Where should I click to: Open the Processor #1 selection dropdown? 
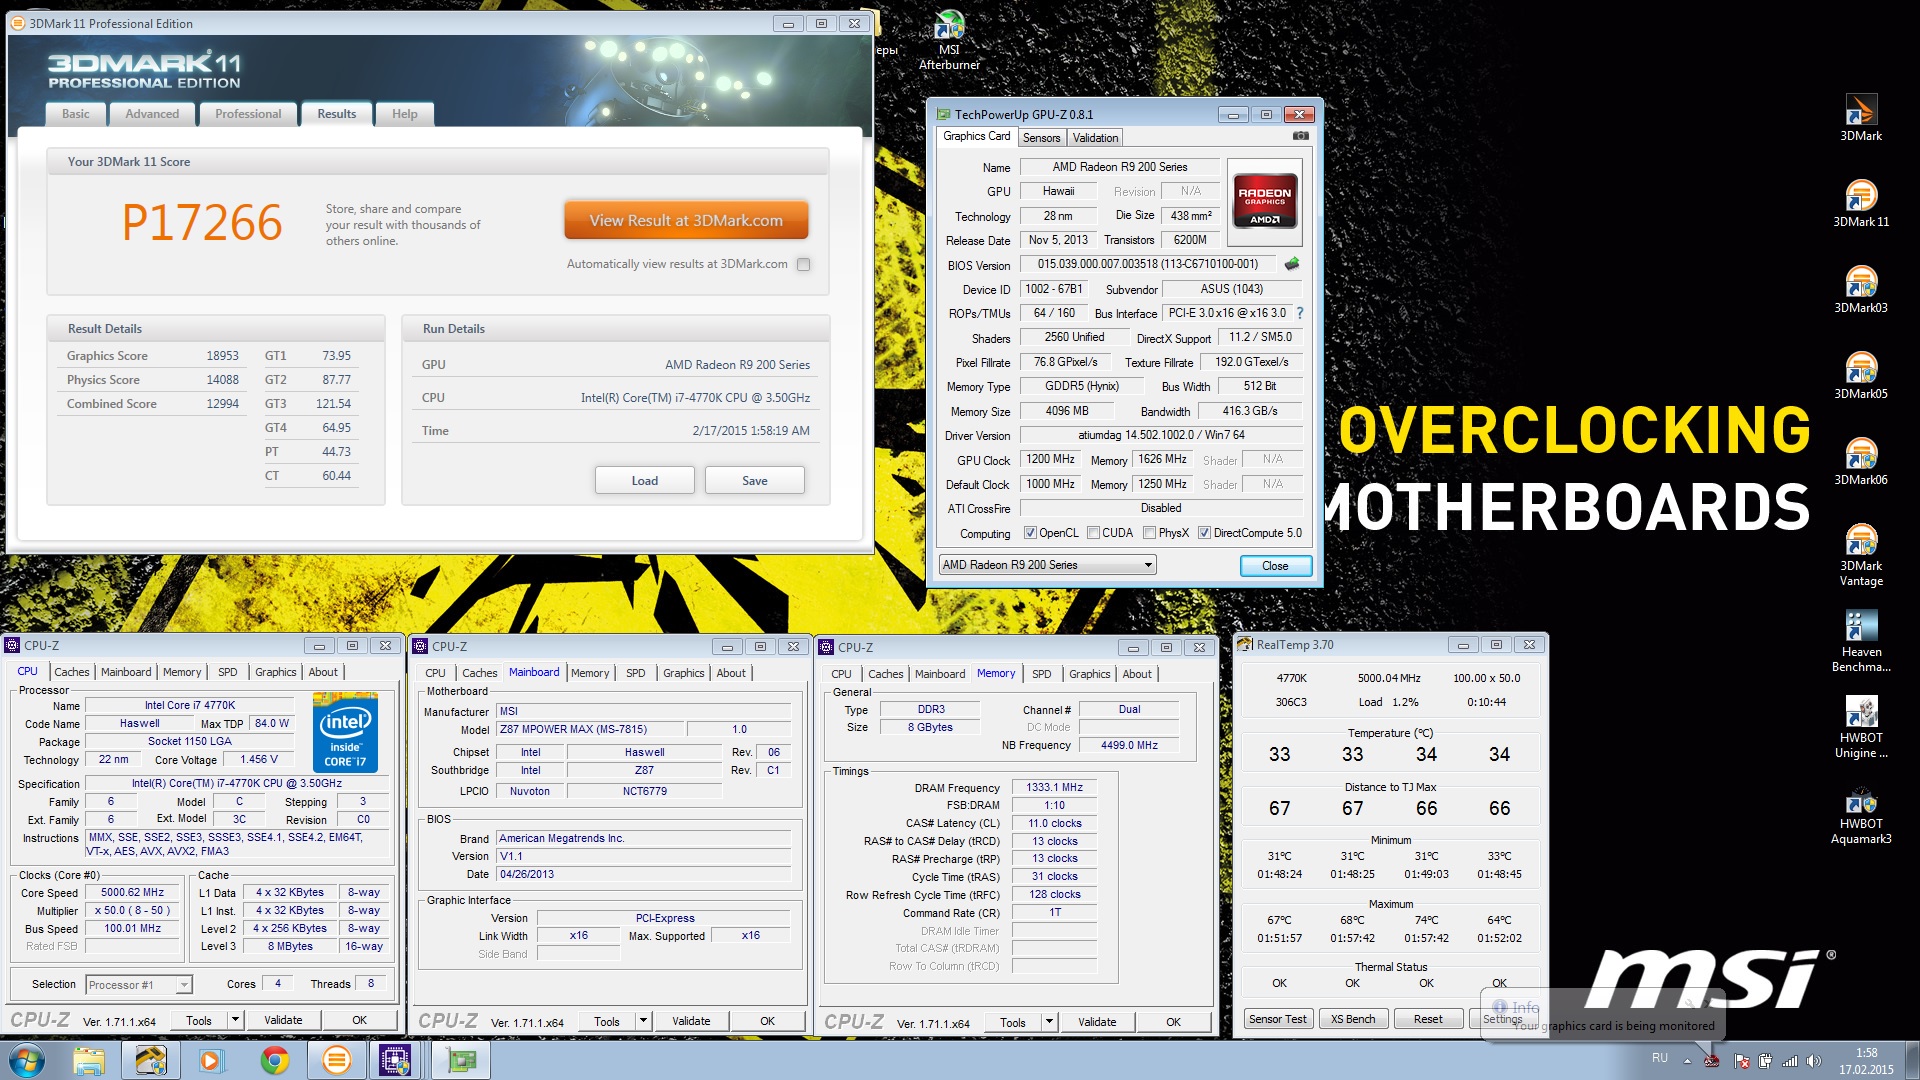click(x=138, y=985)
